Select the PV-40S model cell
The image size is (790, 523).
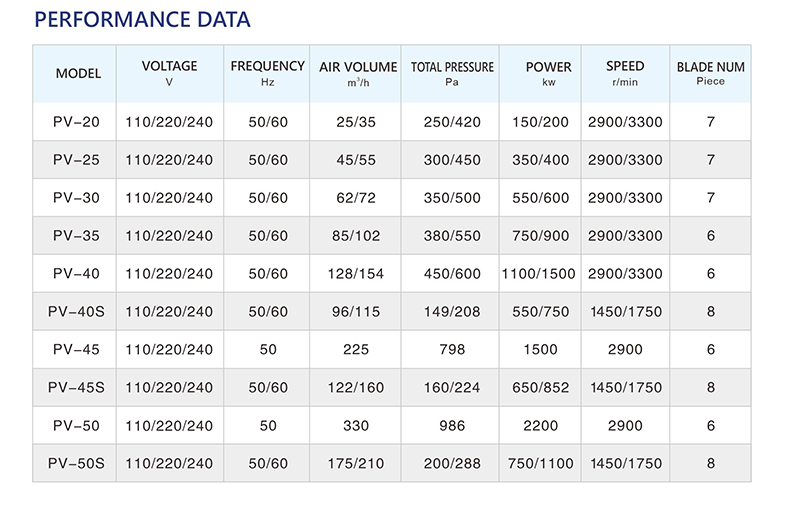(76, 312)
